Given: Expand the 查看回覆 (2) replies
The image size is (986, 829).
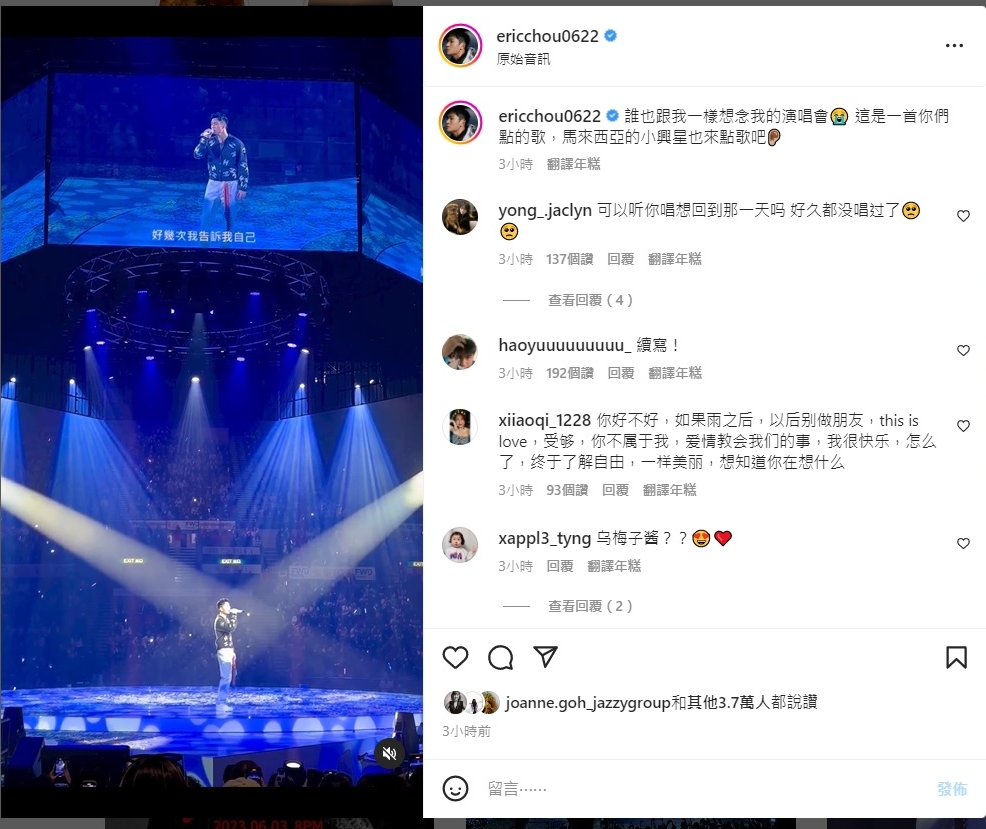Looking at the screenshot, I should [590, 606].
